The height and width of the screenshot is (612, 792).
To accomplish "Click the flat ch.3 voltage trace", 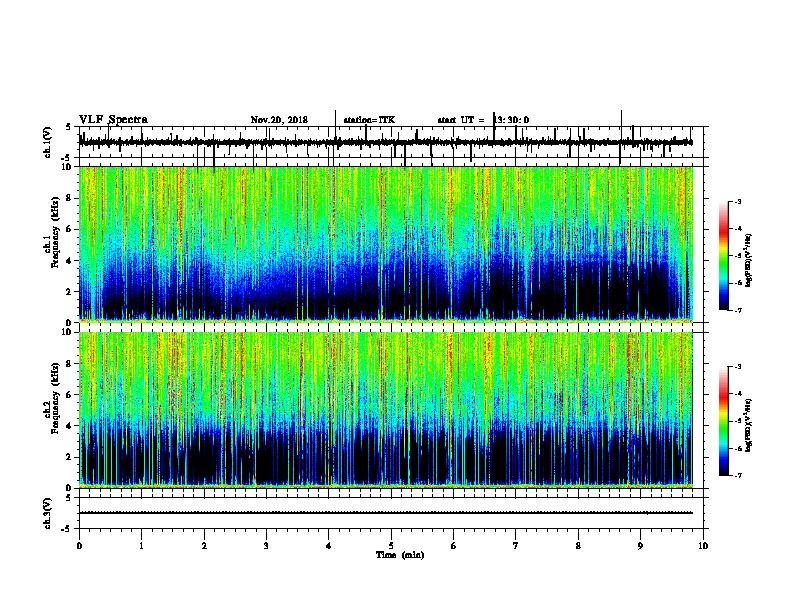I will (x=386, y=513).
